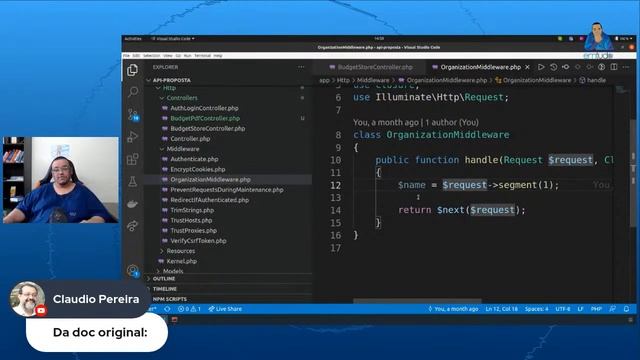Open editor more actions ellipsis
This screenshot has width=640, height=360.
626,67
